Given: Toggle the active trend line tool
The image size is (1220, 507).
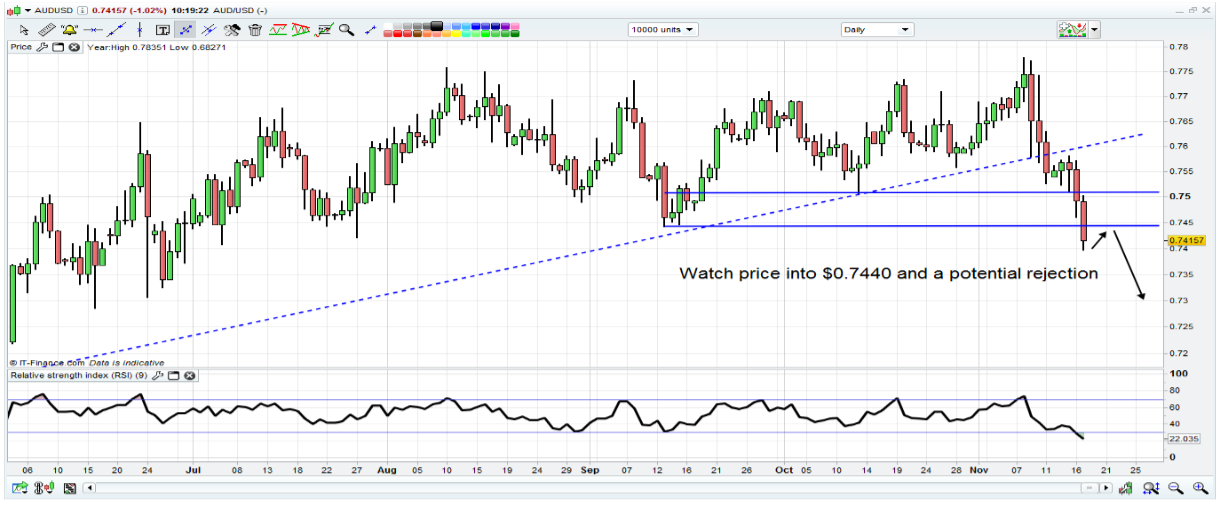Looking at the screenshot, I should tap(186, 30).
